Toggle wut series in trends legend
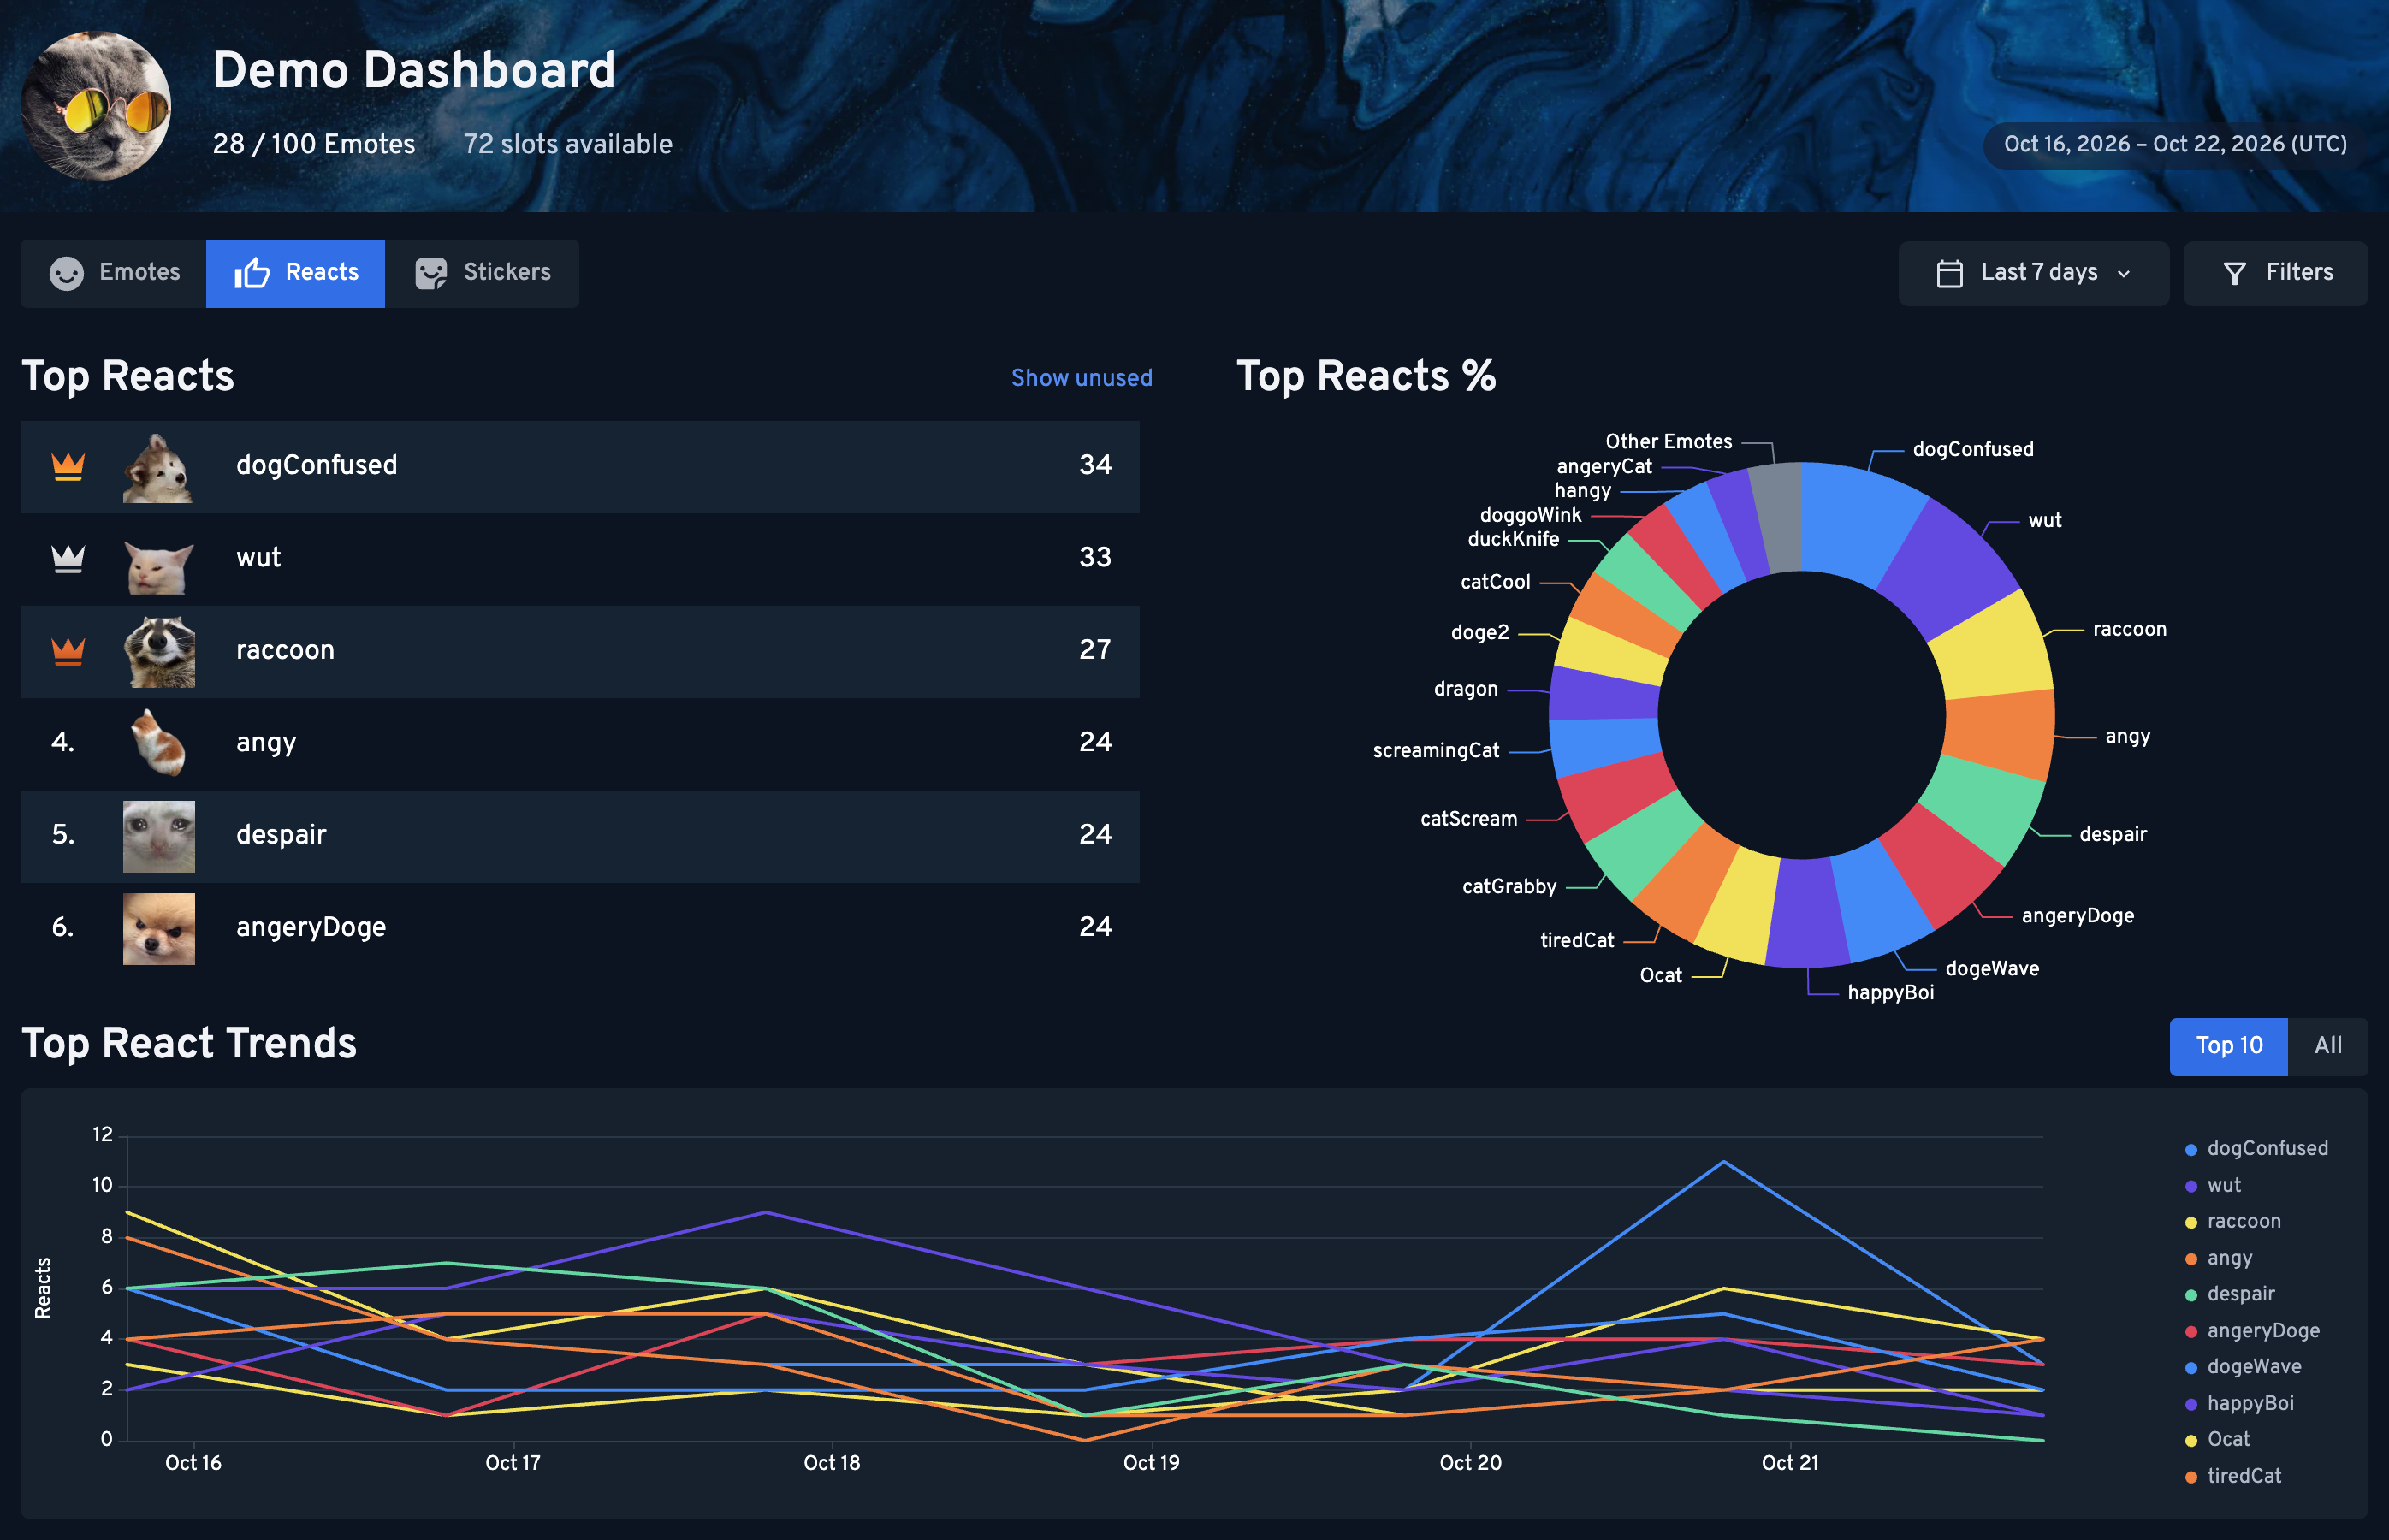 point(2212,1185)
